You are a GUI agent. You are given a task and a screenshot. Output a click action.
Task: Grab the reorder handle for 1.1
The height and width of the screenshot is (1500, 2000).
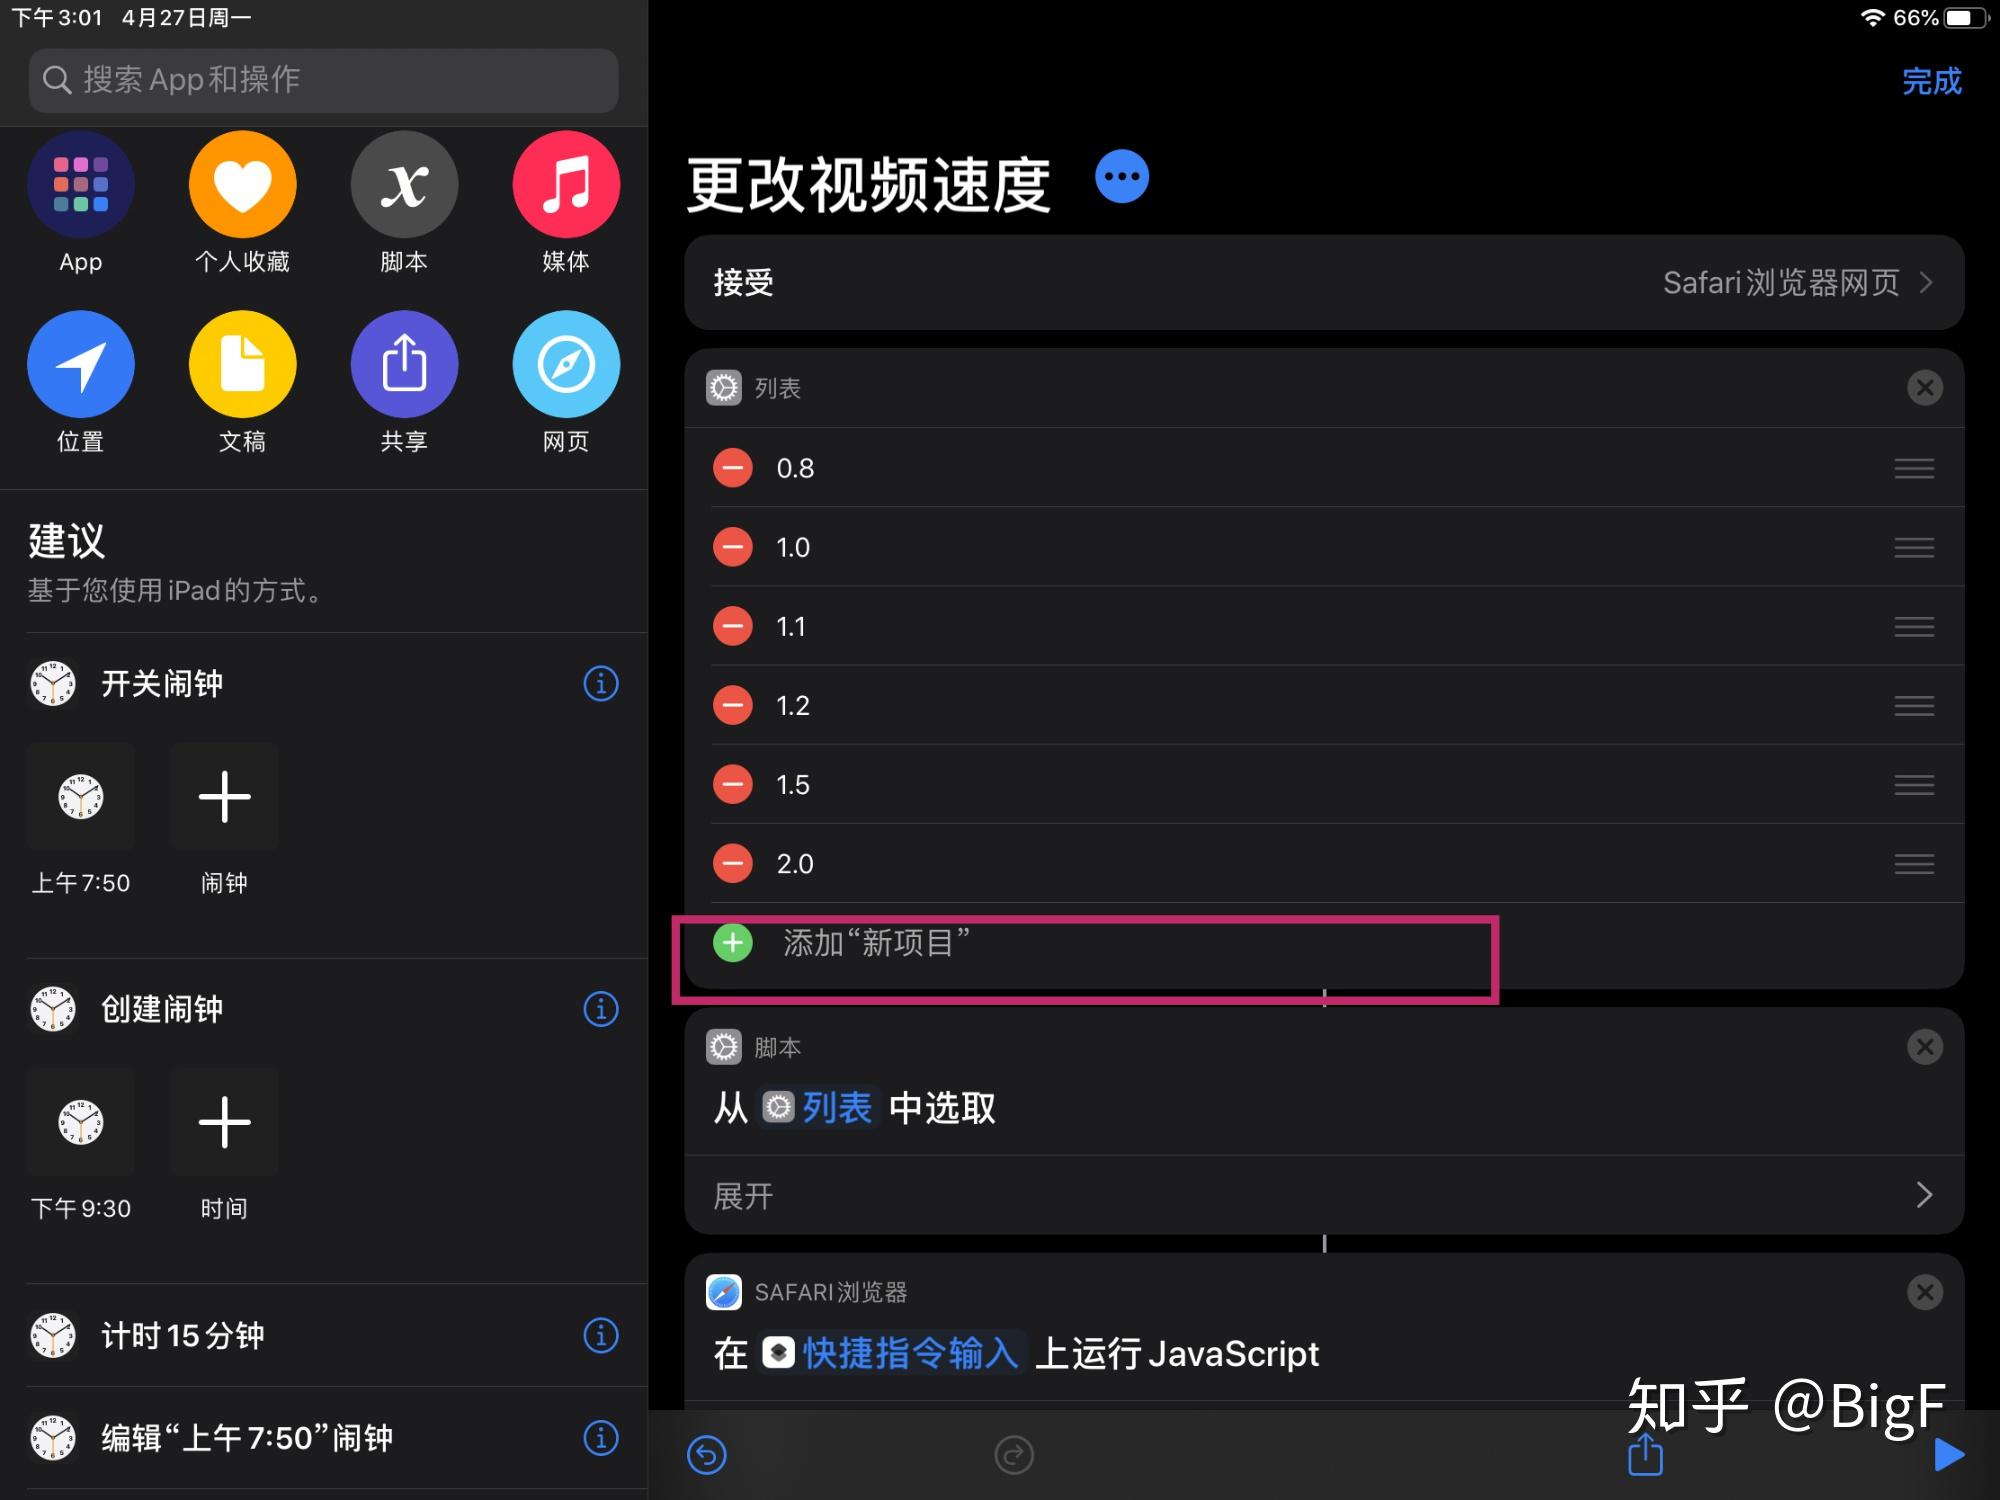tap(1914, 627)
